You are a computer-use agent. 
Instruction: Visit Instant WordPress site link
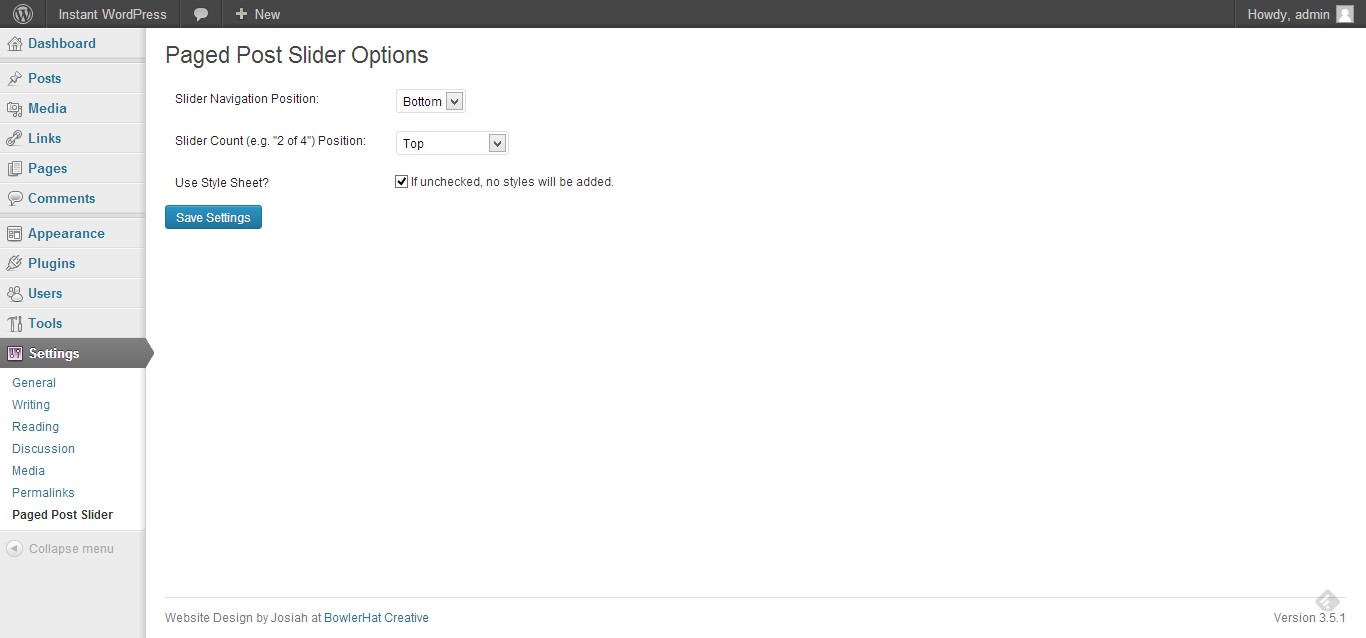point(112,14)
